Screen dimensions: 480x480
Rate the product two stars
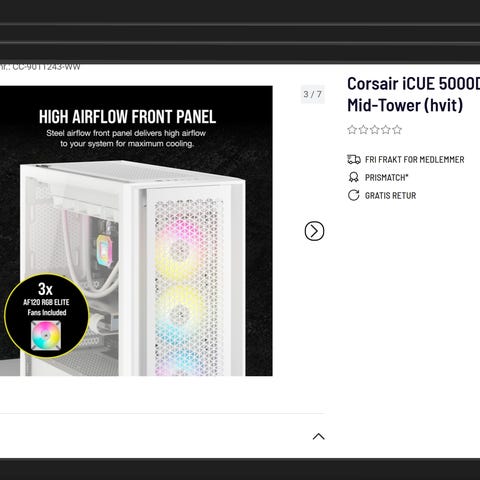[x=363, y=129]
